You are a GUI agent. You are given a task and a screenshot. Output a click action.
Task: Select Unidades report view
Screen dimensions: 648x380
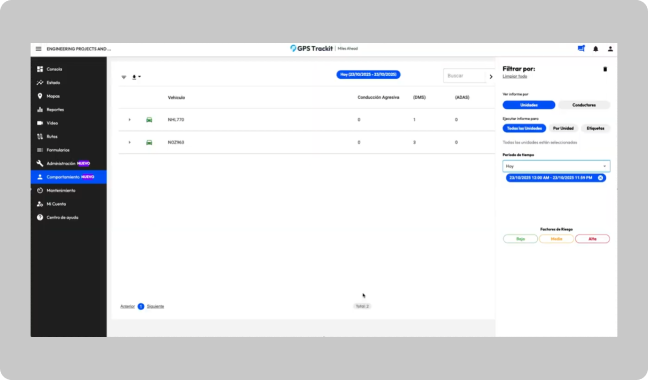click(x=529, y=105)
